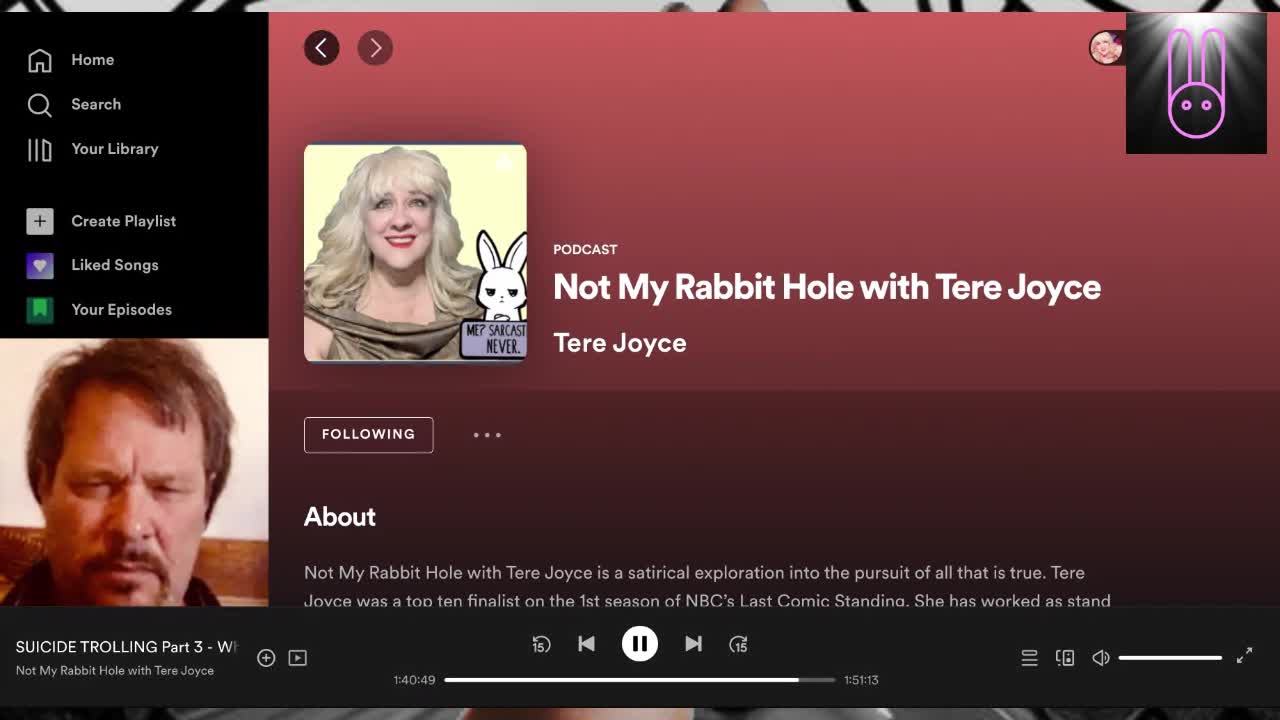
Task: Open the now playing video view icon
Action: click(297, 657)
